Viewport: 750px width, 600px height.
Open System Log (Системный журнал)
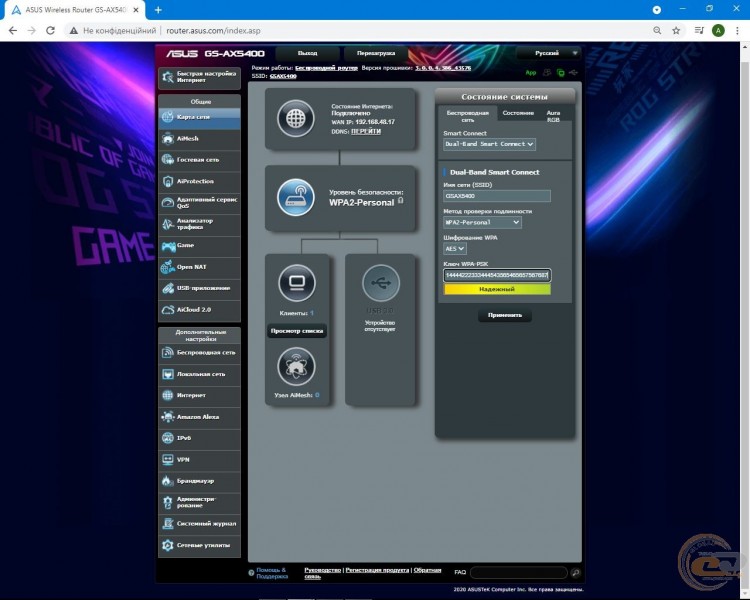pyautogui.click(x=199, y=524)
